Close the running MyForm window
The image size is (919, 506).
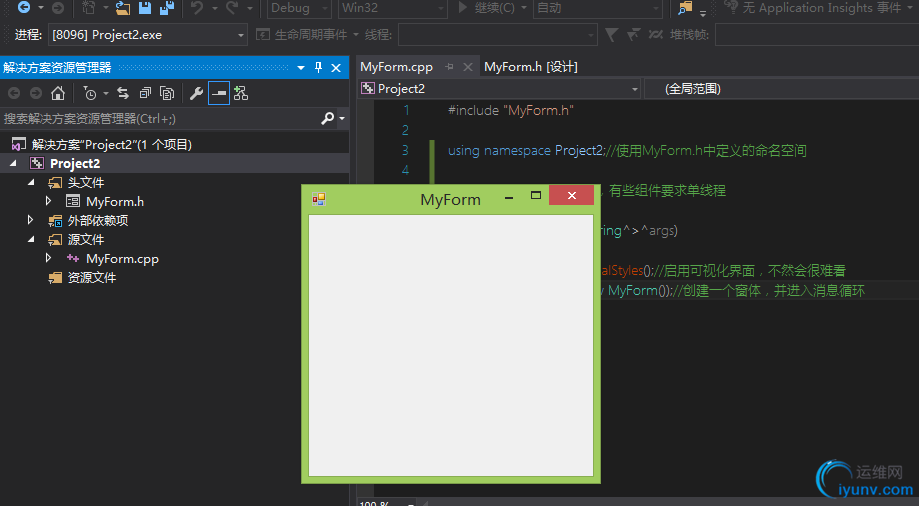click(571, 195)
